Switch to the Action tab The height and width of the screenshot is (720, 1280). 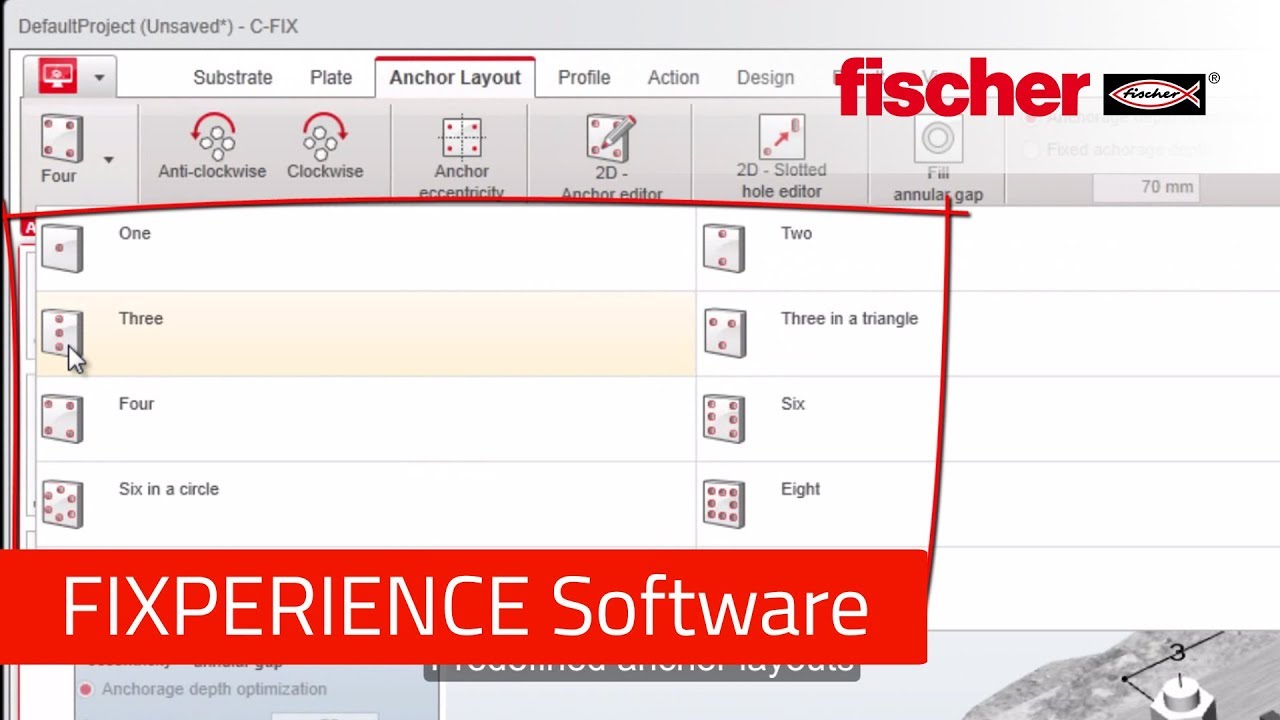(x=673, y=78)
